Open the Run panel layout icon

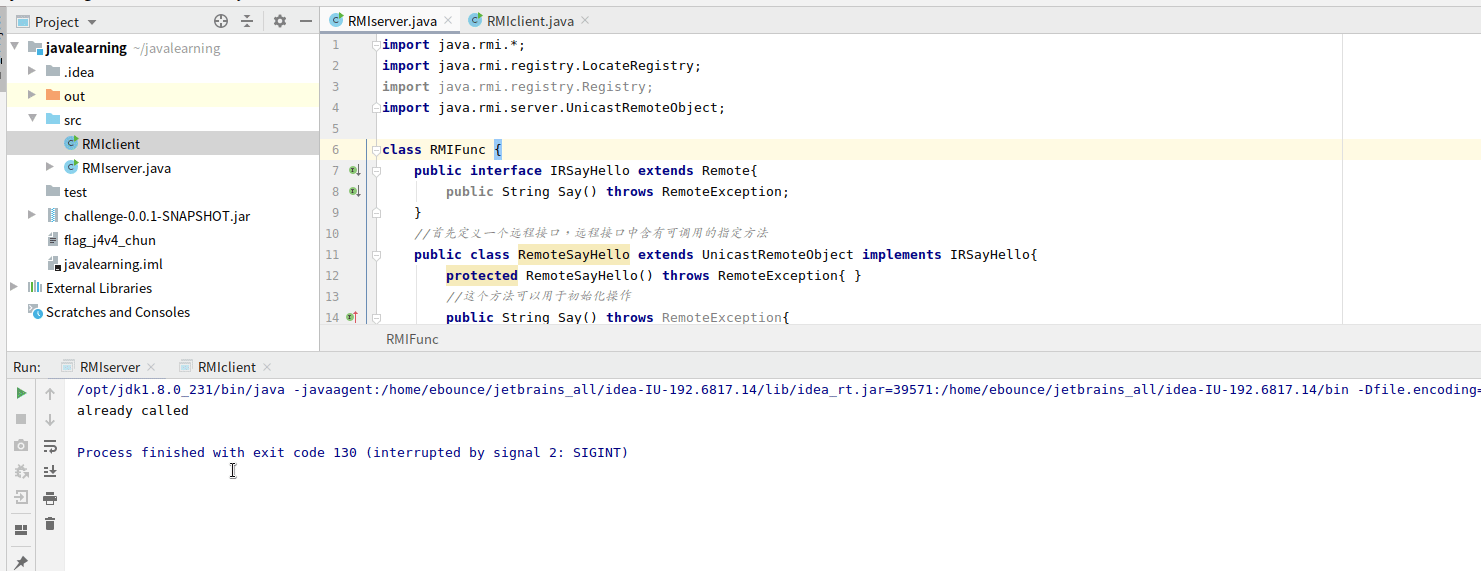[21, 530]
